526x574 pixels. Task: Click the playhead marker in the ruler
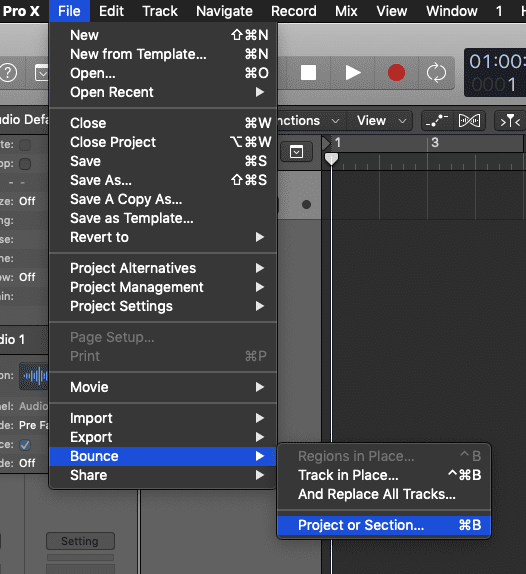tap(331, 159)
